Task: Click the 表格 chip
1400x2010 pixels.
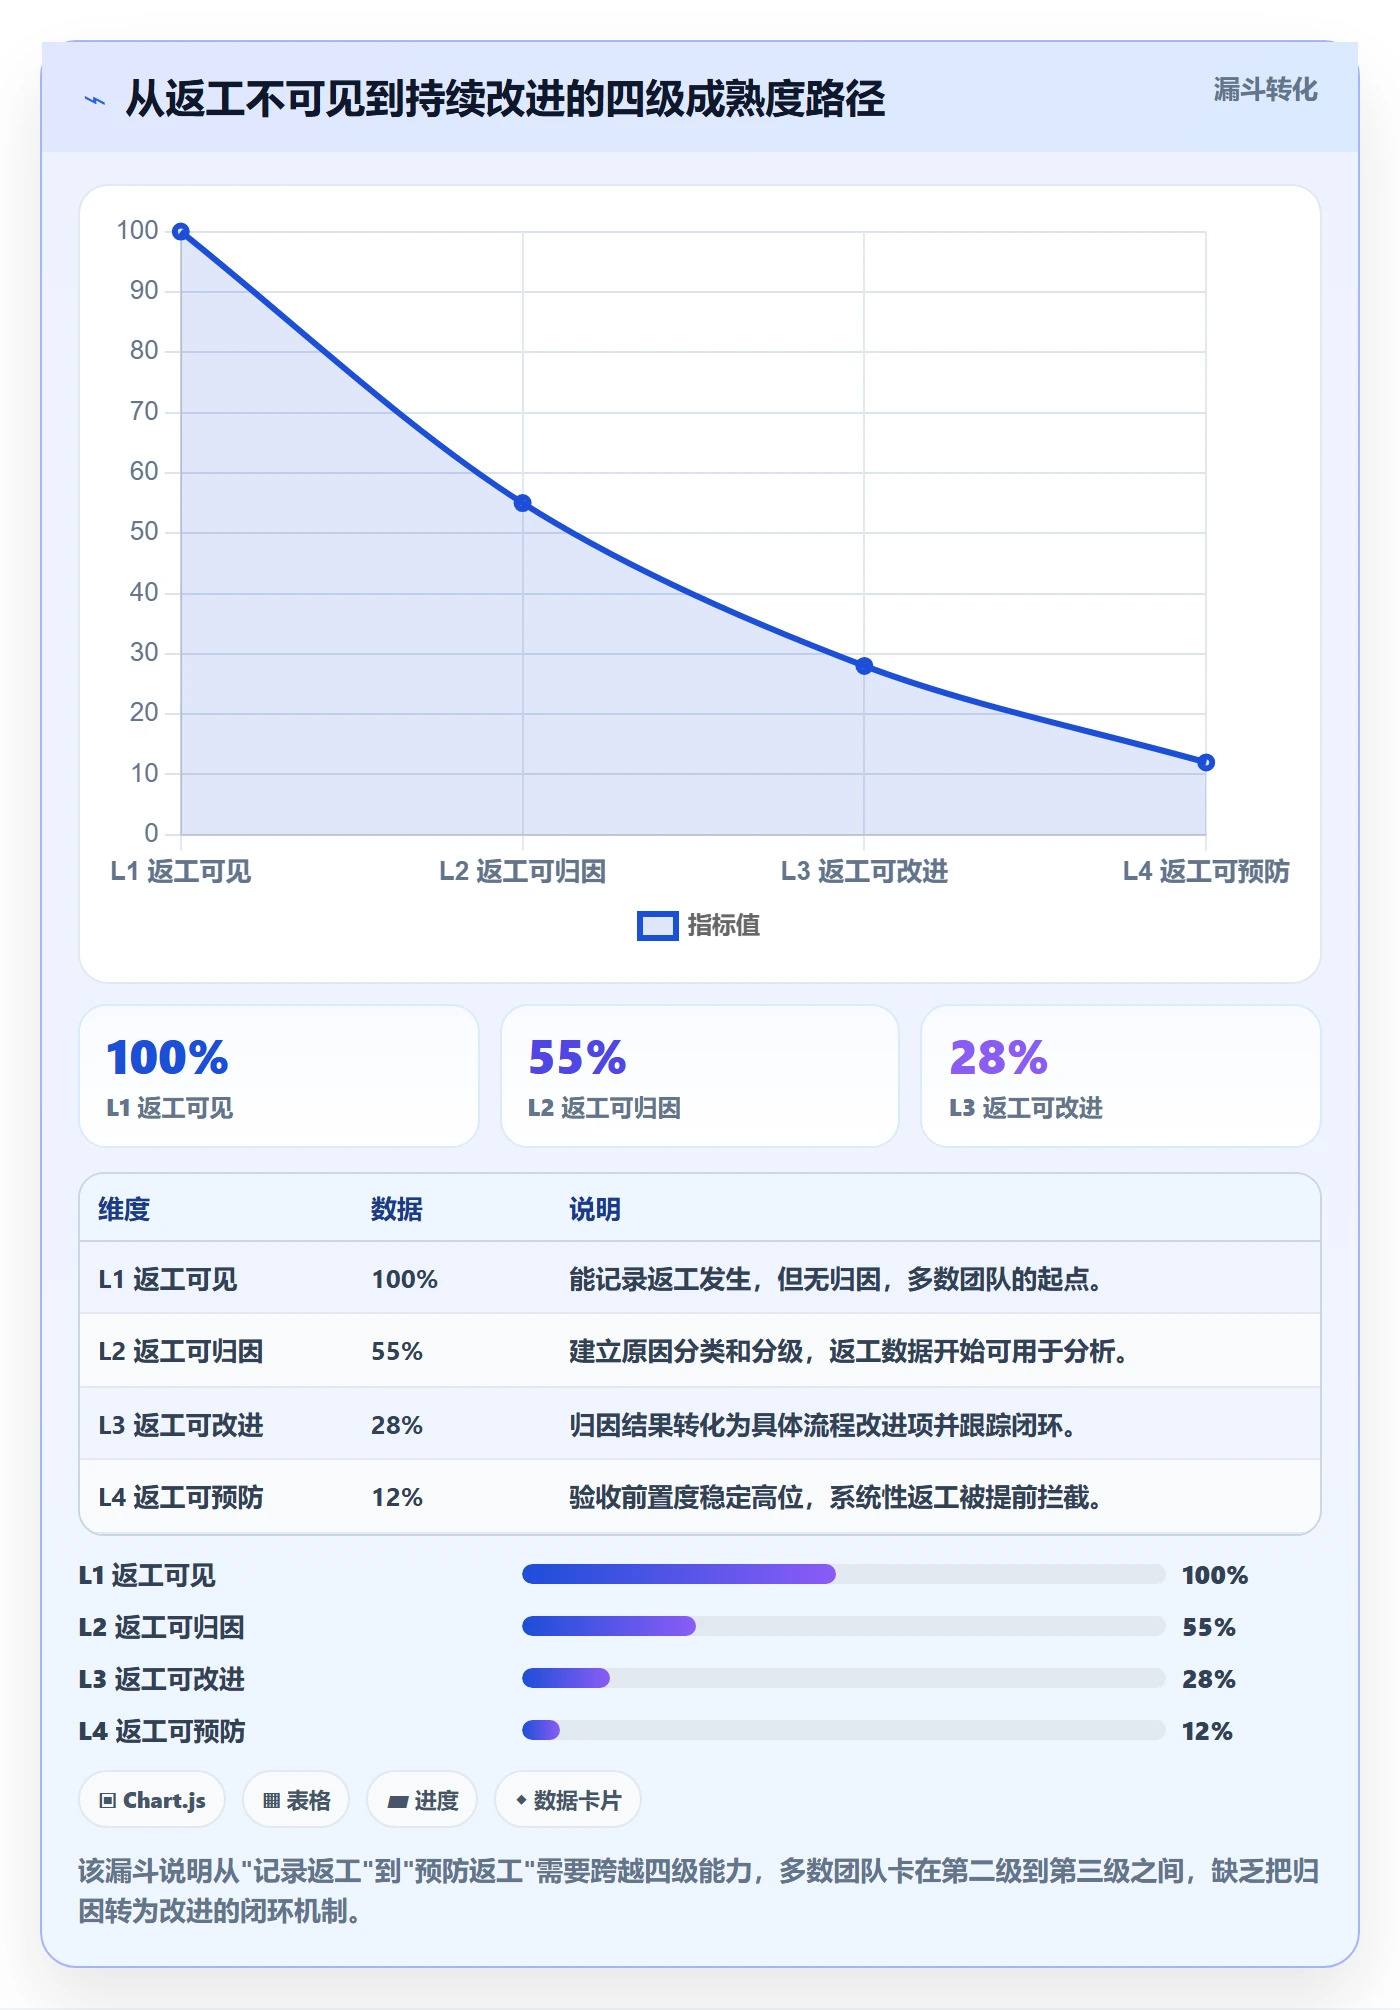Action: pos(296,1800)
